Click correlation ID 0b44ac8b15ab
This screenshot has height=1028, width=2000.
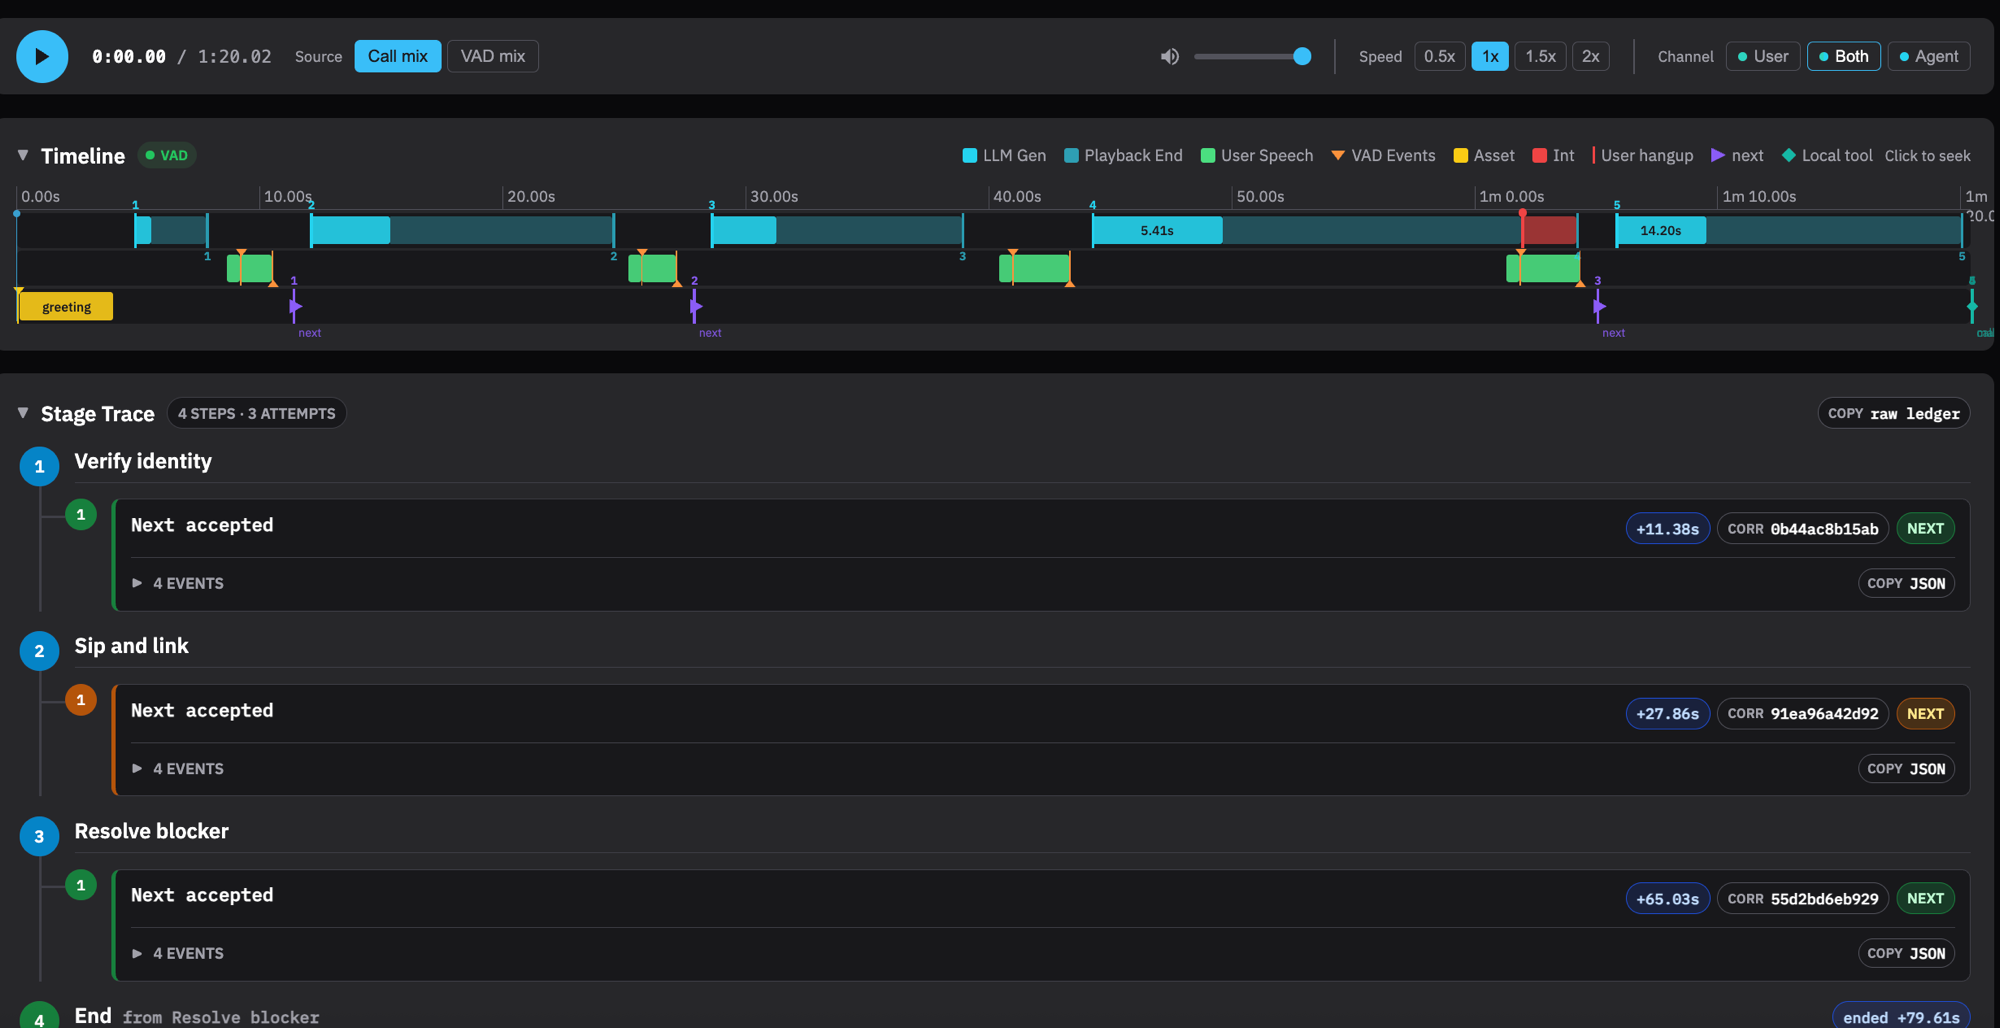[1803, 528]
